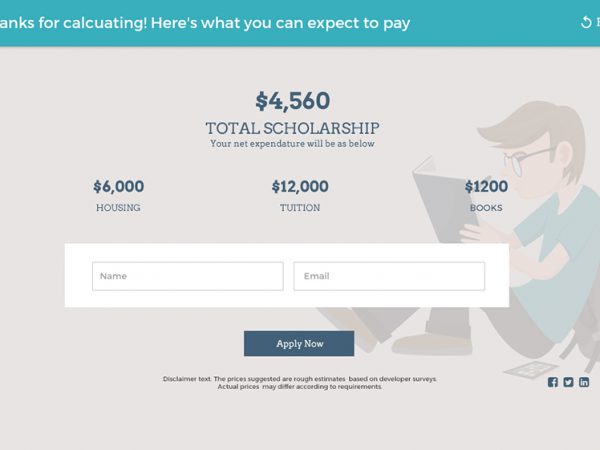Viewport: 600px width, 450px height.
Task: Click the disclaimer text paragraph
Action: click(x=300, y=383)
